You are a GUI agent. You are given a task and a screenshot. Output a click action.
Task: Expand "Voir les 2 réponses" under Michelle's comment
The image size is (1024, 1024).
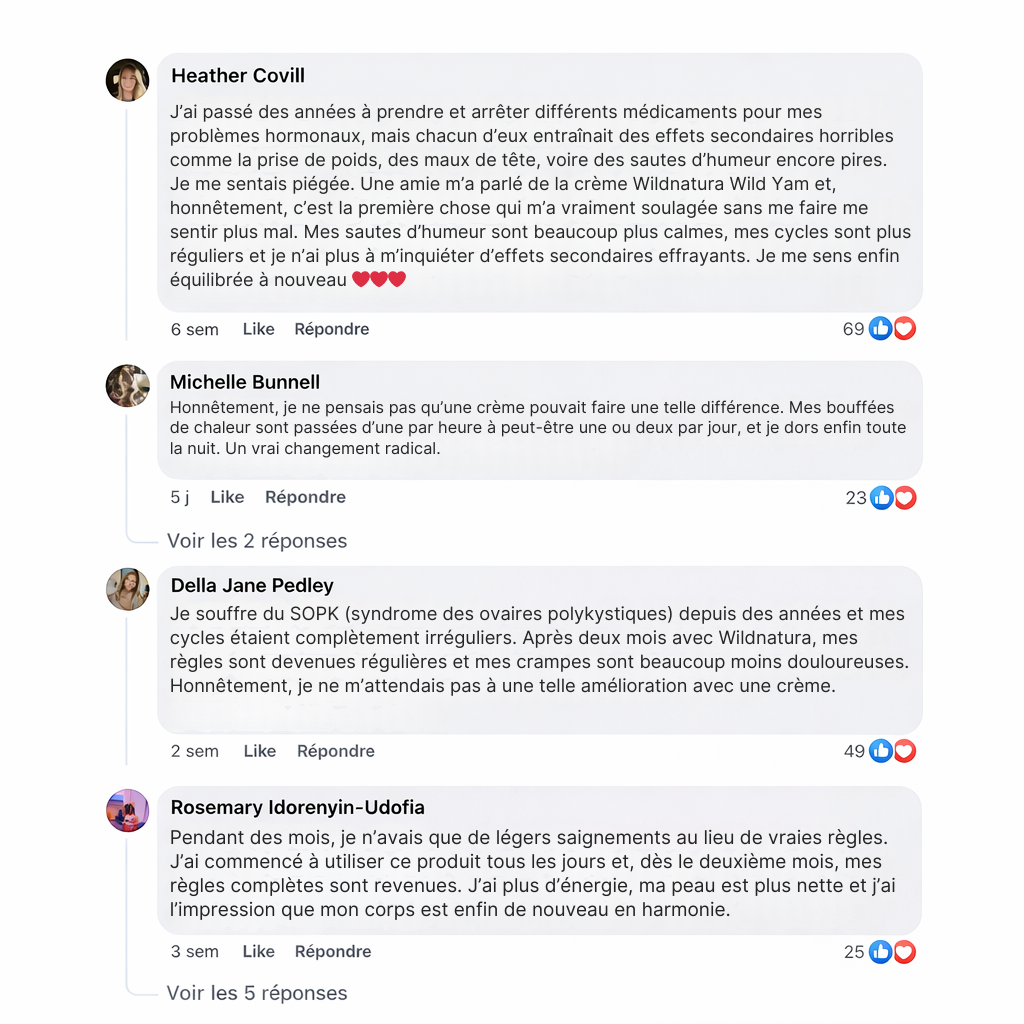point(257,541)
